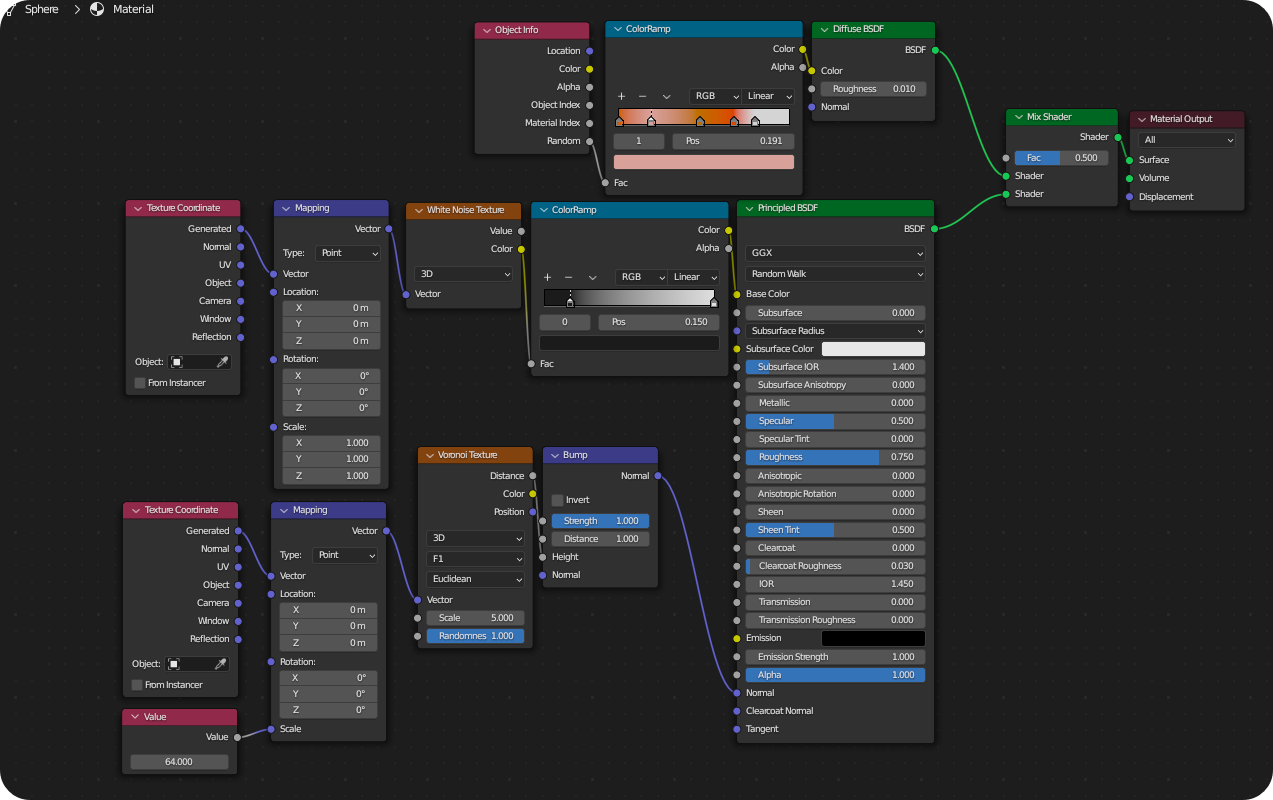The image size is (1273, 800).
Task: Open Linear interpolation dropdown in ColorRamp with Pos 0.191
Action: coord(768,96)
